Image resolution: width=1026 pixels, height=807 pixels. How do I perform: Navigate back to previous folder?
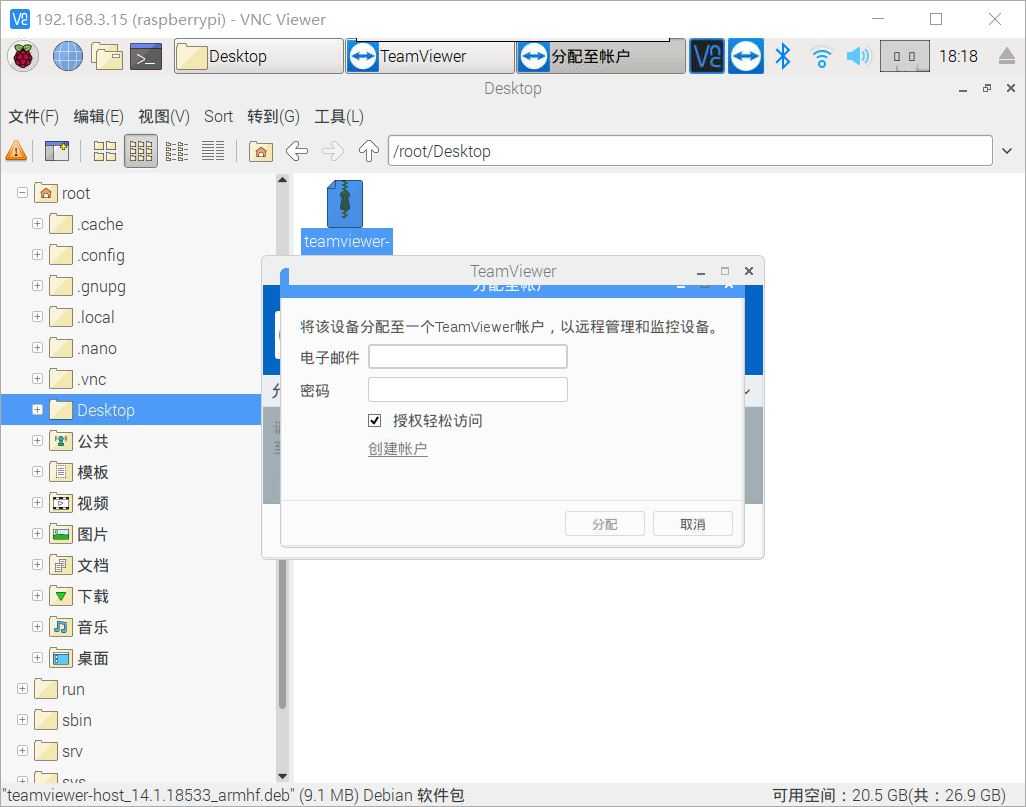pyautogui.click(x=296, y=151)
